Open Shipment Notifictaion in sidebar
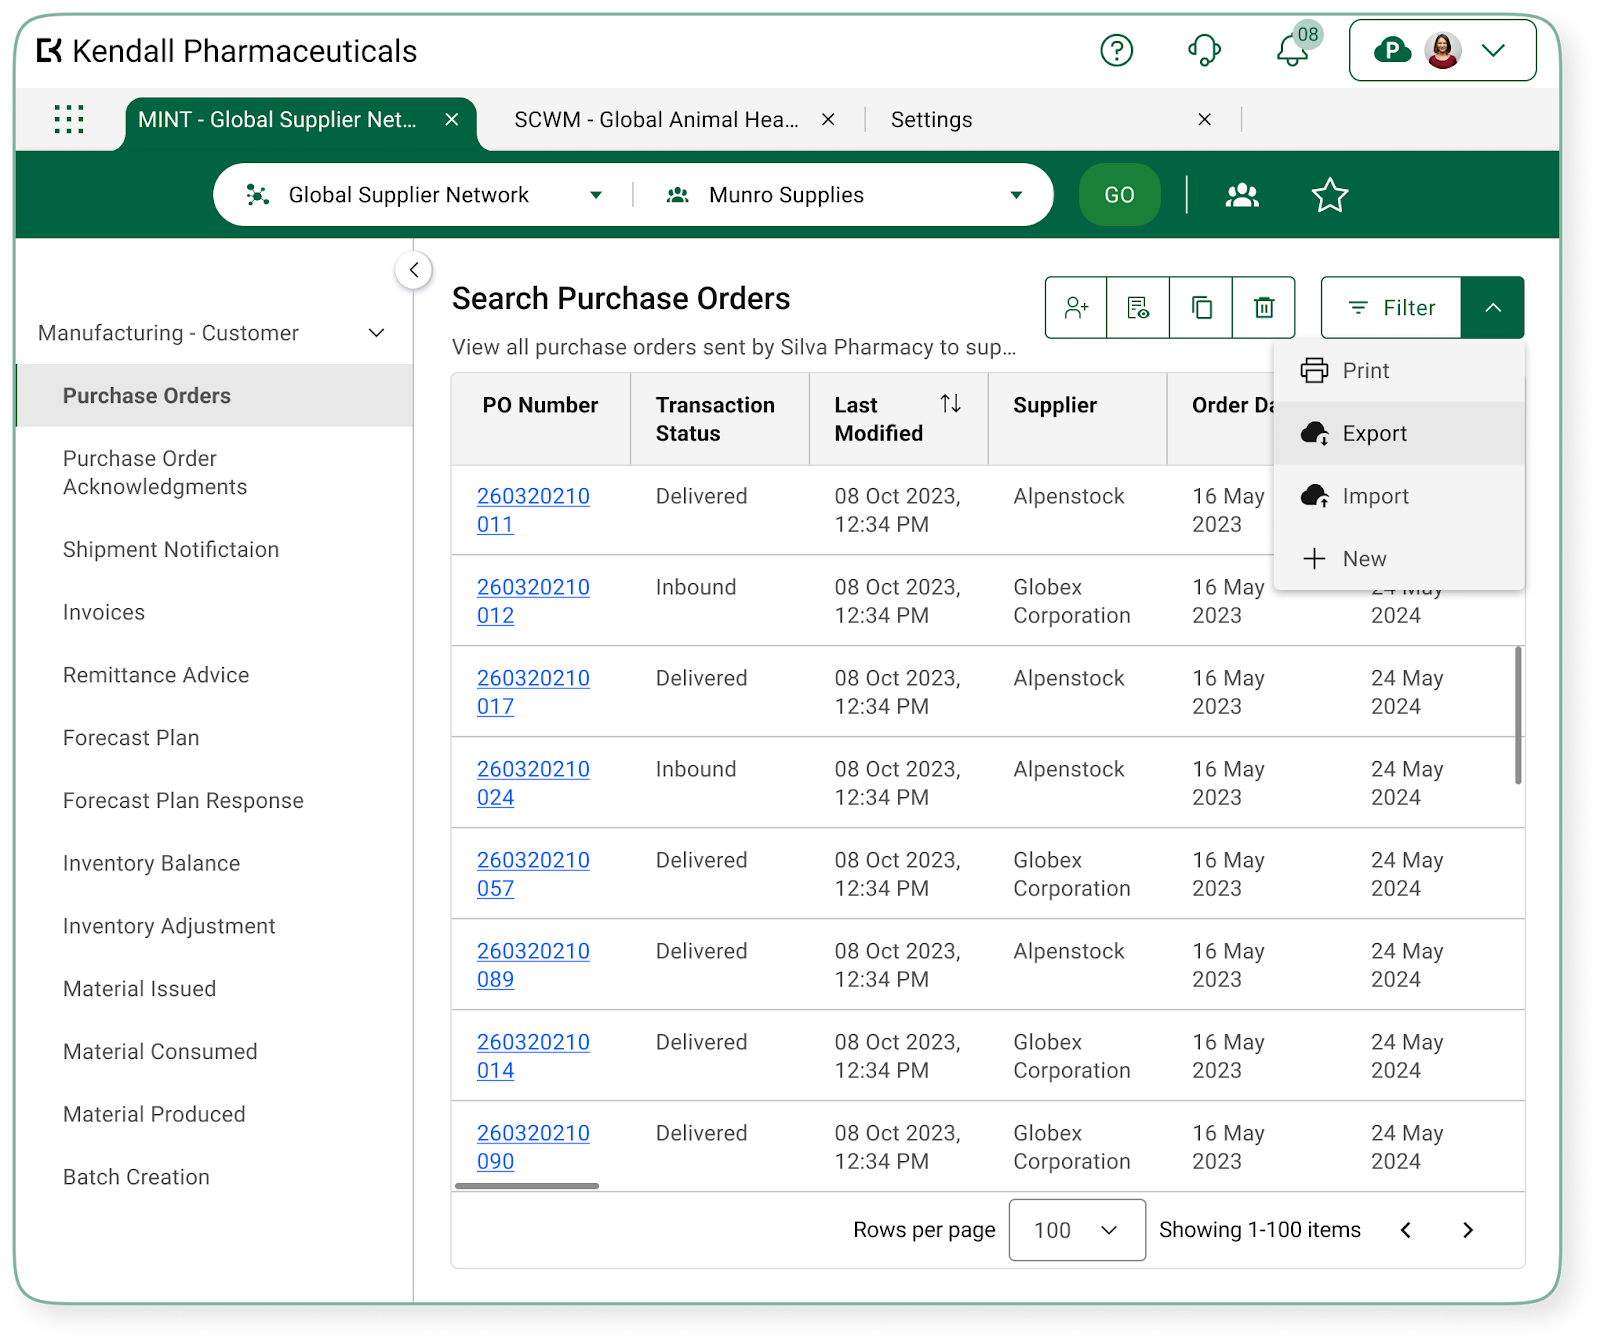Viewport: 1600px width, 1343px height. pyautogui.click(x=171, y=550)
